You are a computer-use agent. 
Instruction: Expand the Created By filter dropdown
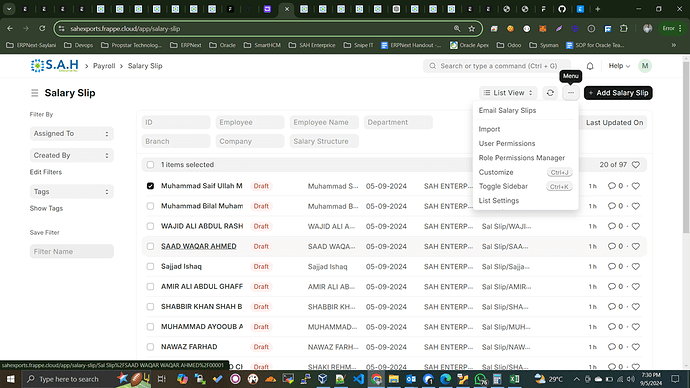coord(72,155)
